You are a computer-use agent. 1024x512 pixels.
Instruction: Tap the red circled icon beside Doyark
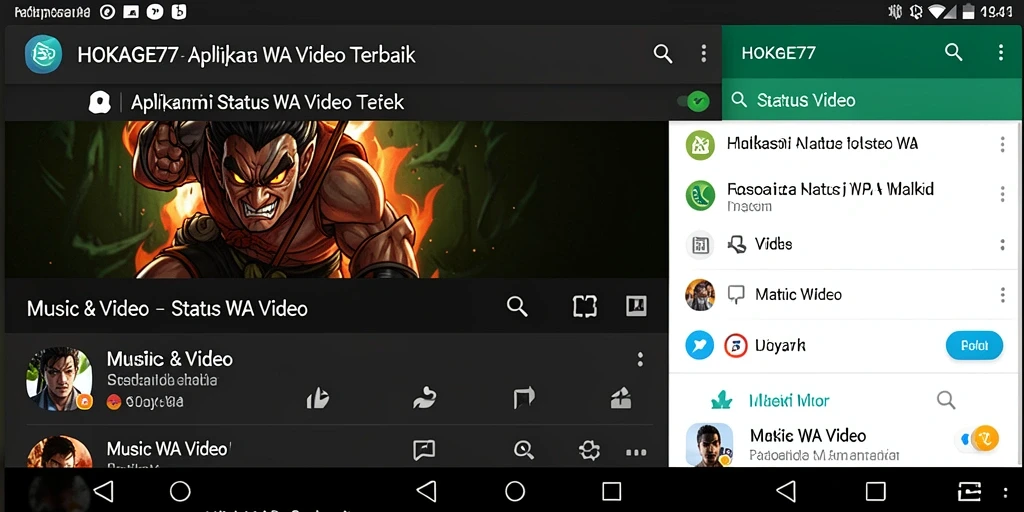pyautogui.click(x=735, y=345)
